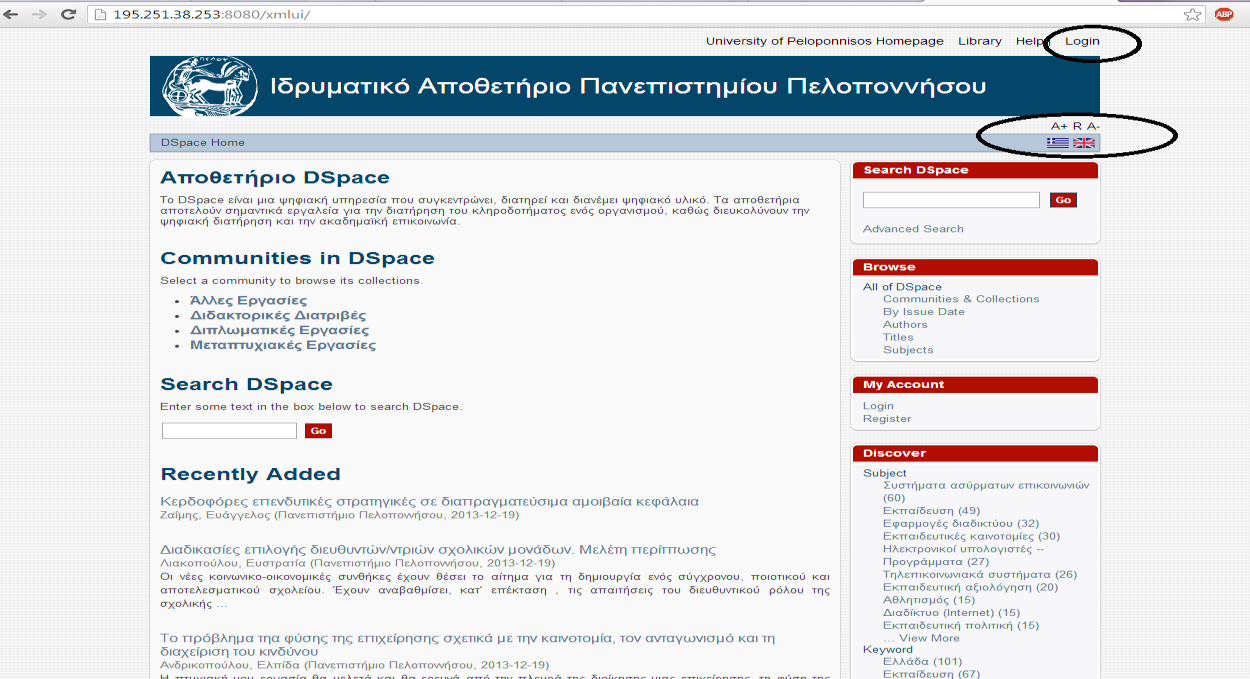Click the Go button in the sidebar search
1250x679 pixels.
1063,200
